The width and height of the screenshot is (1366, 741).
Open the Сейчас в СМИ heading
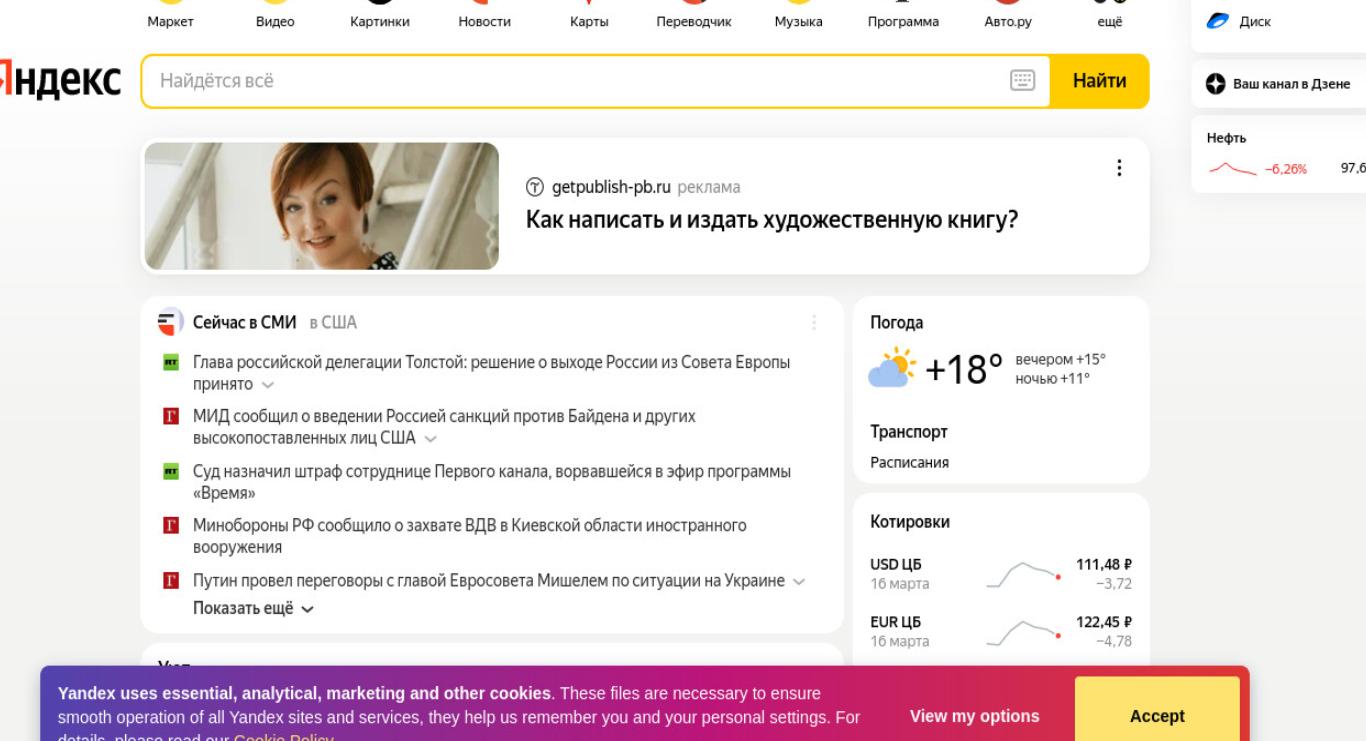pos(245,322)
